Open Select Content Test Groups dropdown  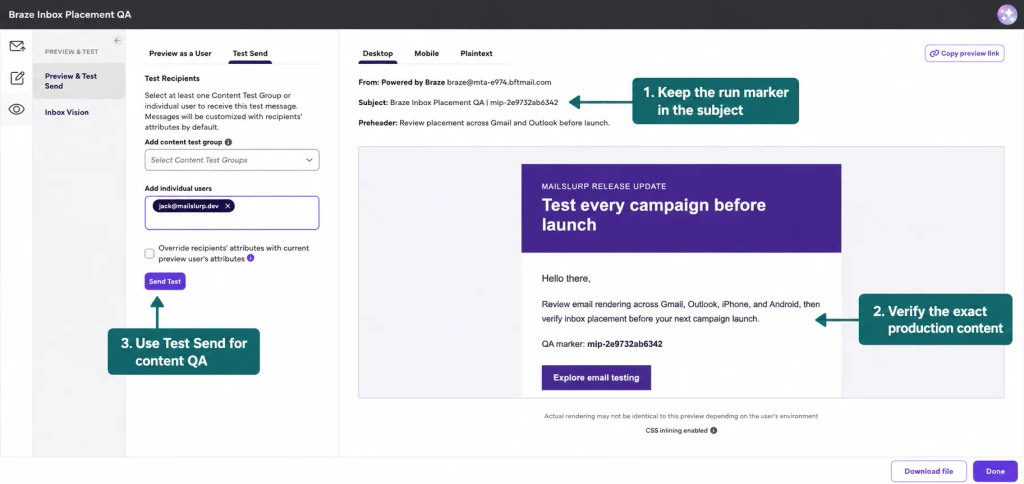point(232,160)
